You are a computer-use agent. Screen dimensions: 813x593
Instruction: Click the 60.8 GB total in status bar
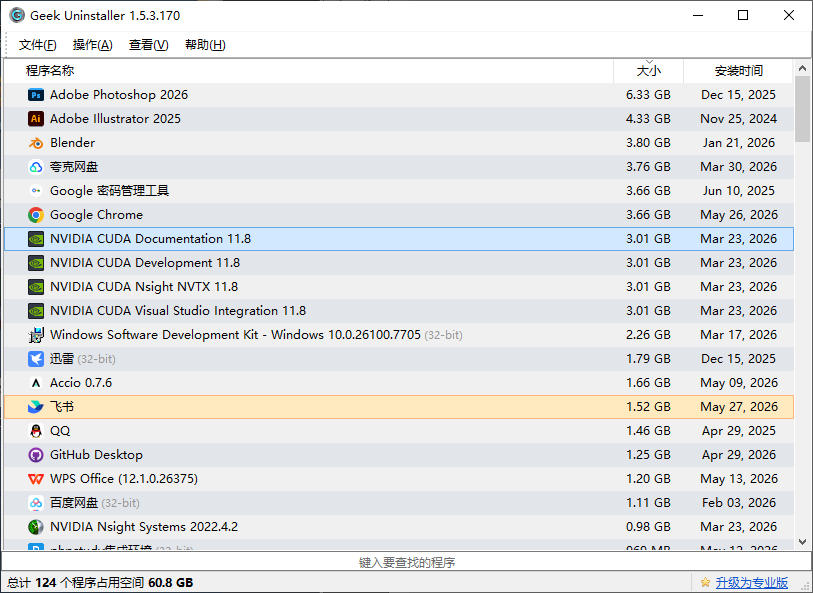[171, 583]
